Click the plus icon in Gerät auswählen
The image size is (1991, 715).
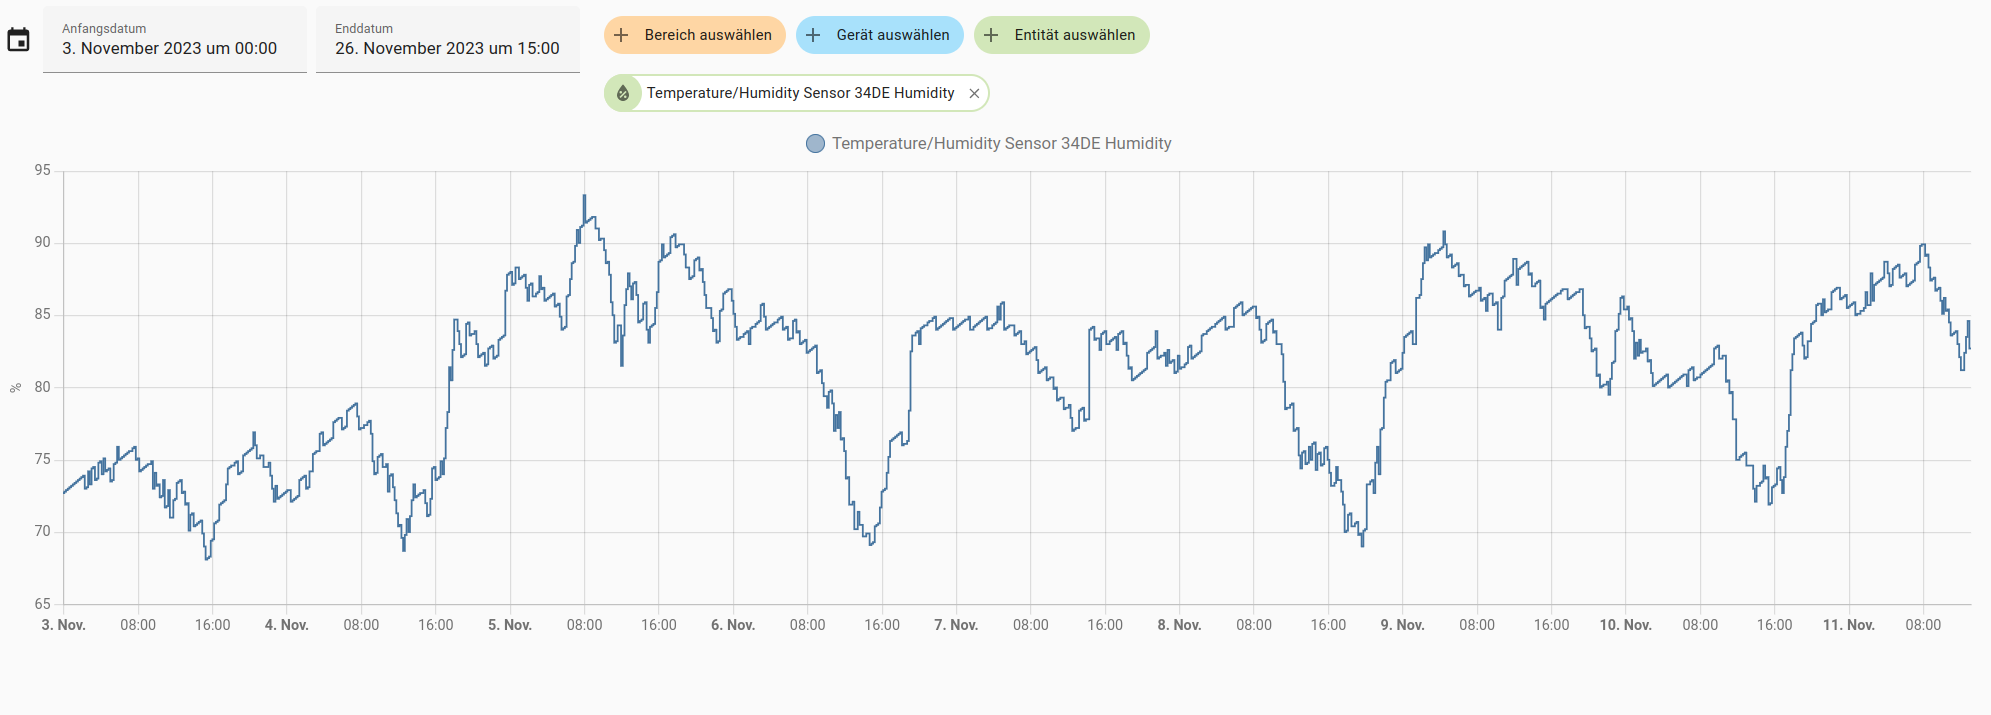pos(813,35)
